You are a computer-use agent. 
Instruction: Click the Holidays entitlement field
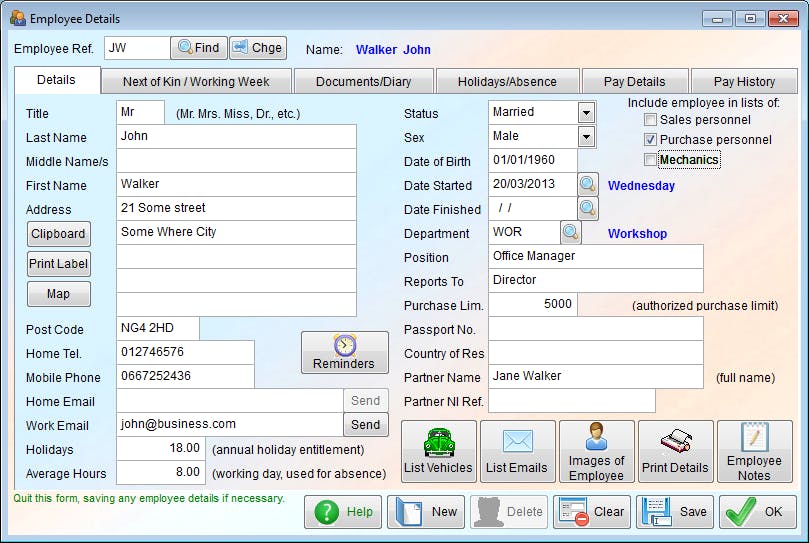pyautogui.click(x=161, y=448)
